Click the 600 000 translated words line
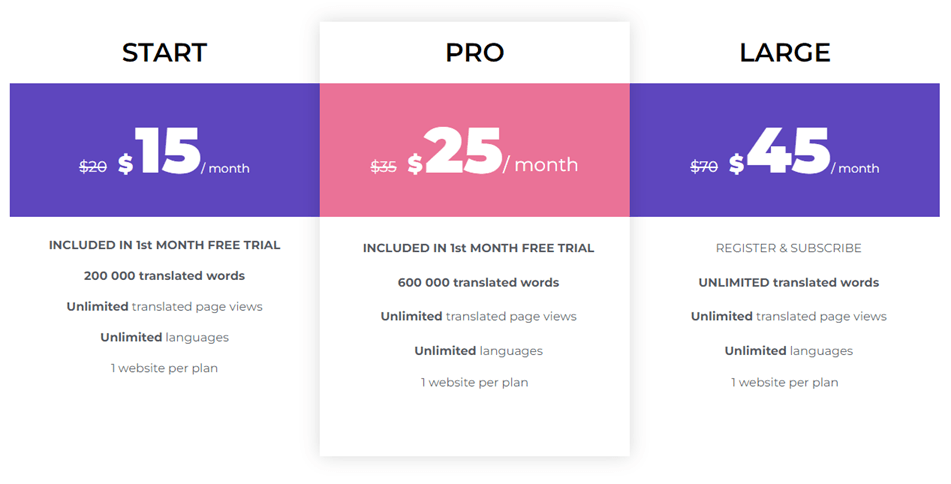The height and width of the screenshot is (484, 951). tap(479, 283)
